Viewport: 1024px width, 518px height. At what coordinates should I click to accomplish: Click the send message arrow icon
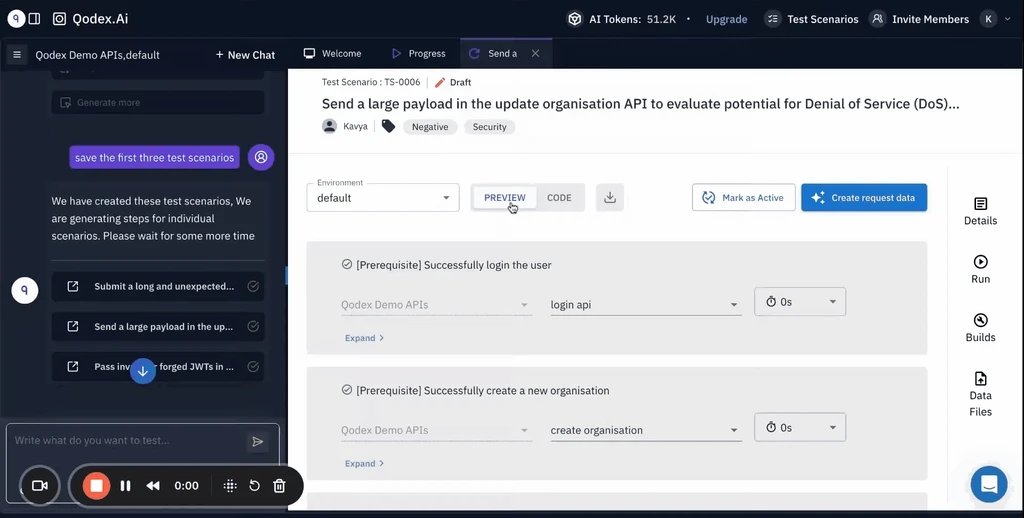pos(257,441)
